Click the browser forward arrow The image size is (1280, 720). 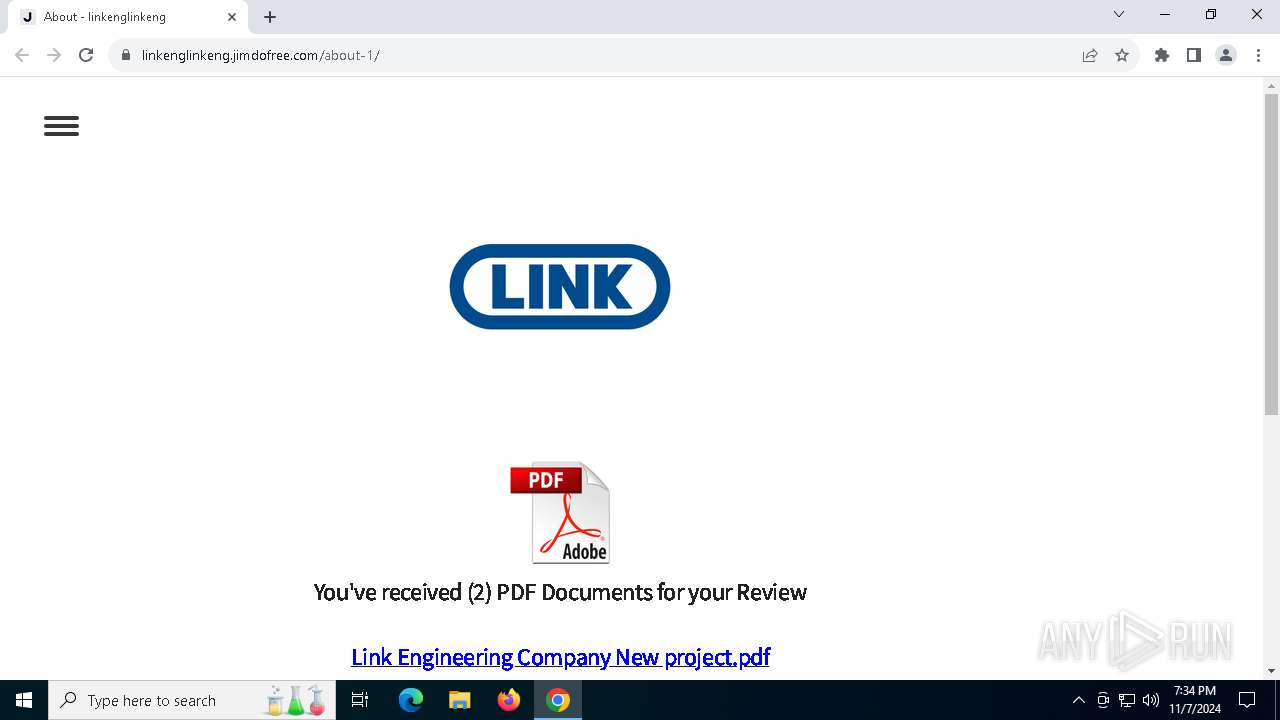[54, 55]
